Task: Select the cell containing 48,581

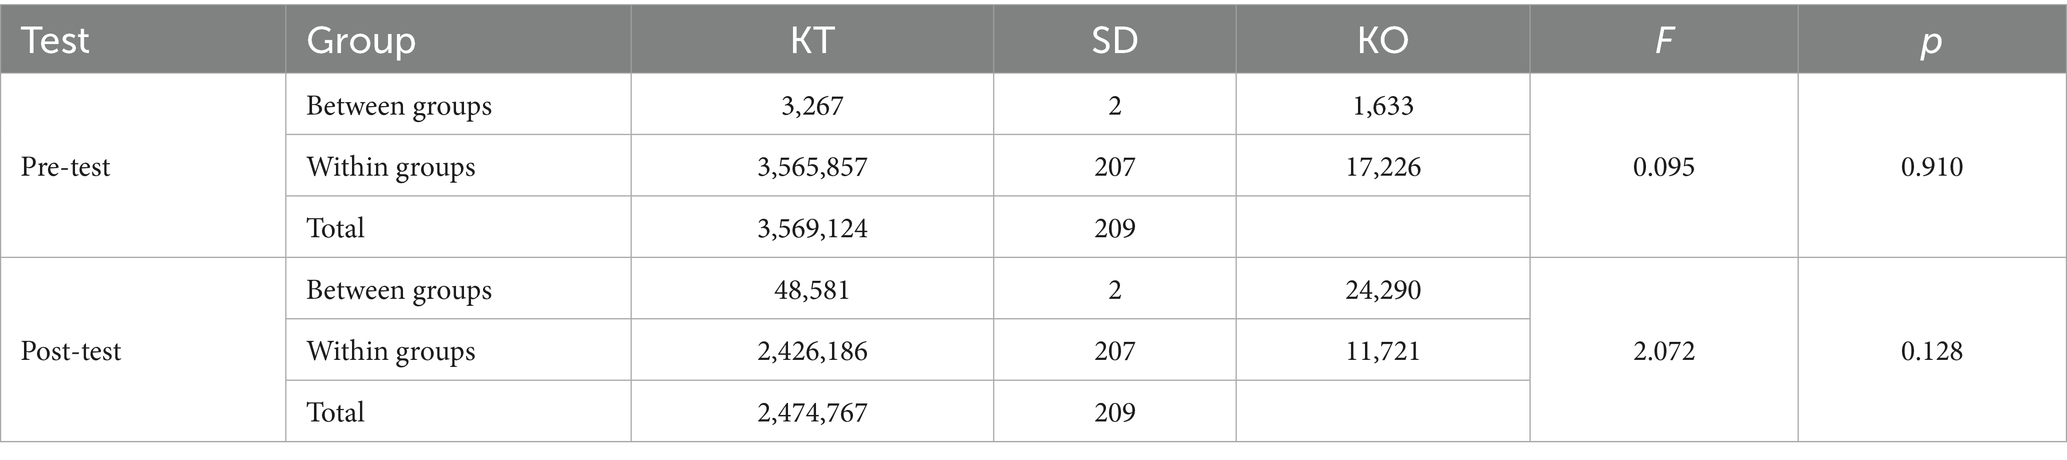Action: click(812, 290)
